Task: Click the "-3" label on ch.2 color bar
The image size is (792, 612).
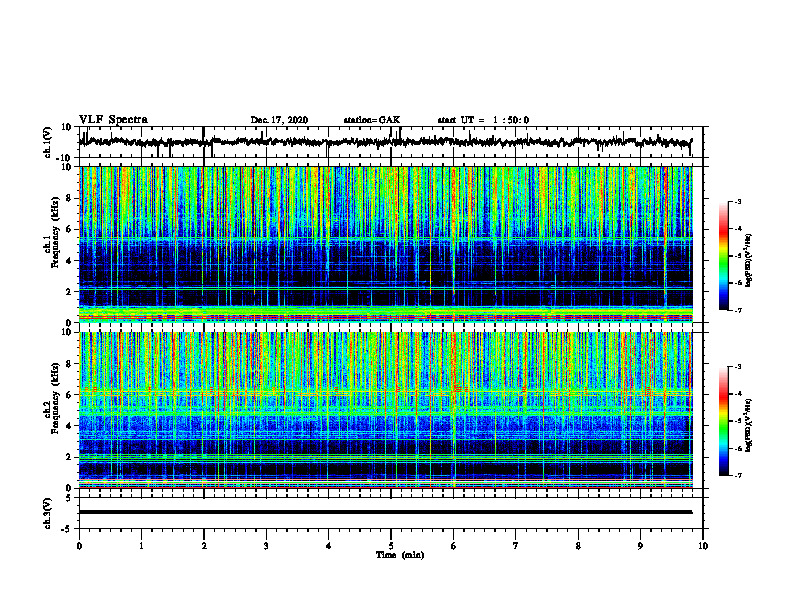Action: pyautogui.click(x=737, y=367)
